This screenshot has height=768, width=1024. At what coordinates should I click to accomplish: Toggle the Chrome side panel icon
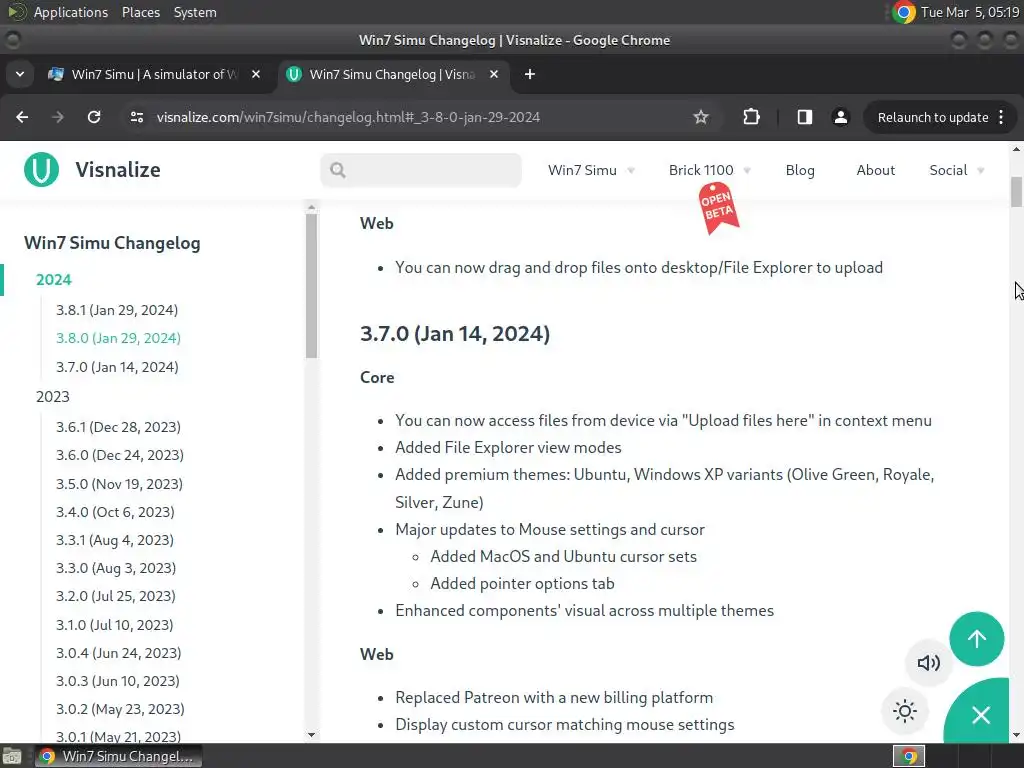(805, 117)
